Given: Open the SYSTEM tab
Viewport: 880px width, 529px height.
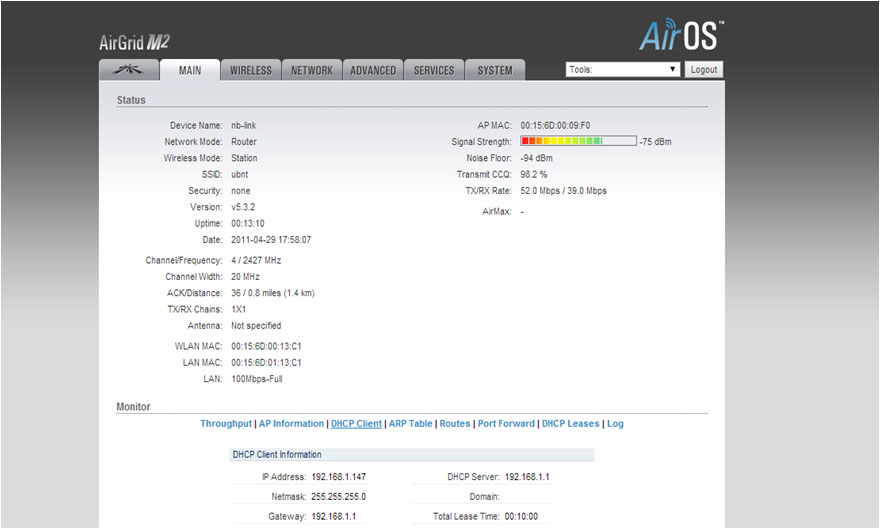Looking at the screenshot, I should (x=495, y=70).
